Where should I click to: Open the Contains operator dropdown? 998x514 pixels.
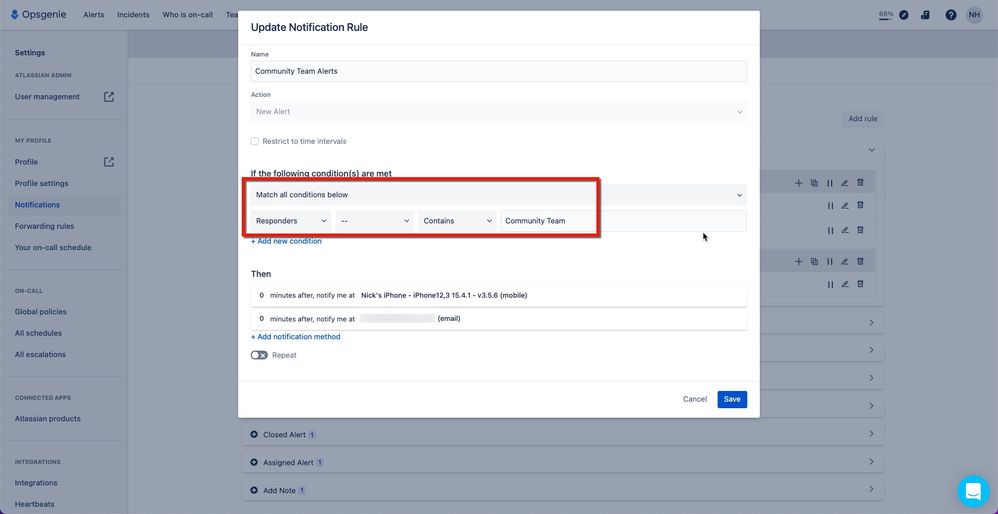[457, 221]
